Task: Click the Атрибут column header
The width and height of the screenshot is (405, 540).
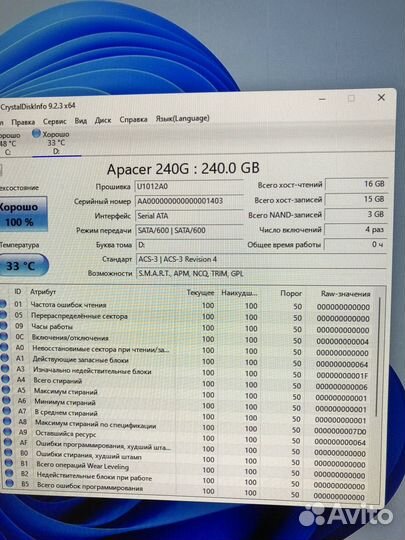Action: (x=43, y=292)
